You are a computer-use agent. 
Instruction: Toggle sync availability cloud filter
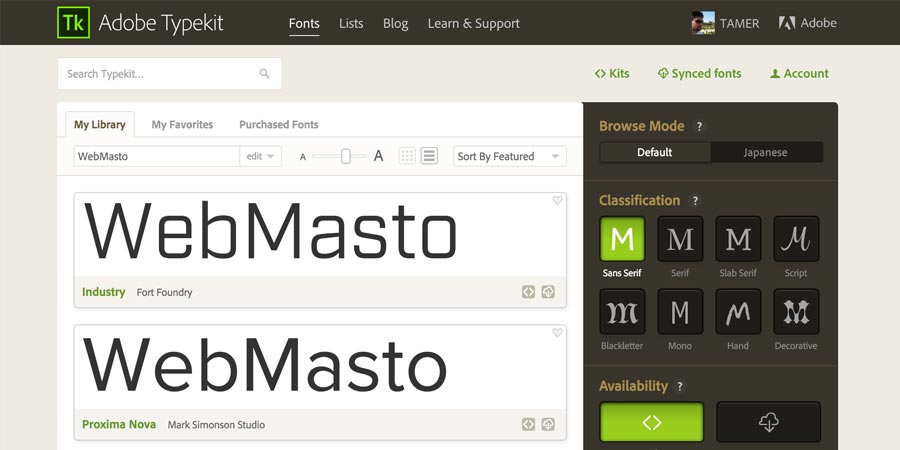pyautogui.click(x=769, y=422)
